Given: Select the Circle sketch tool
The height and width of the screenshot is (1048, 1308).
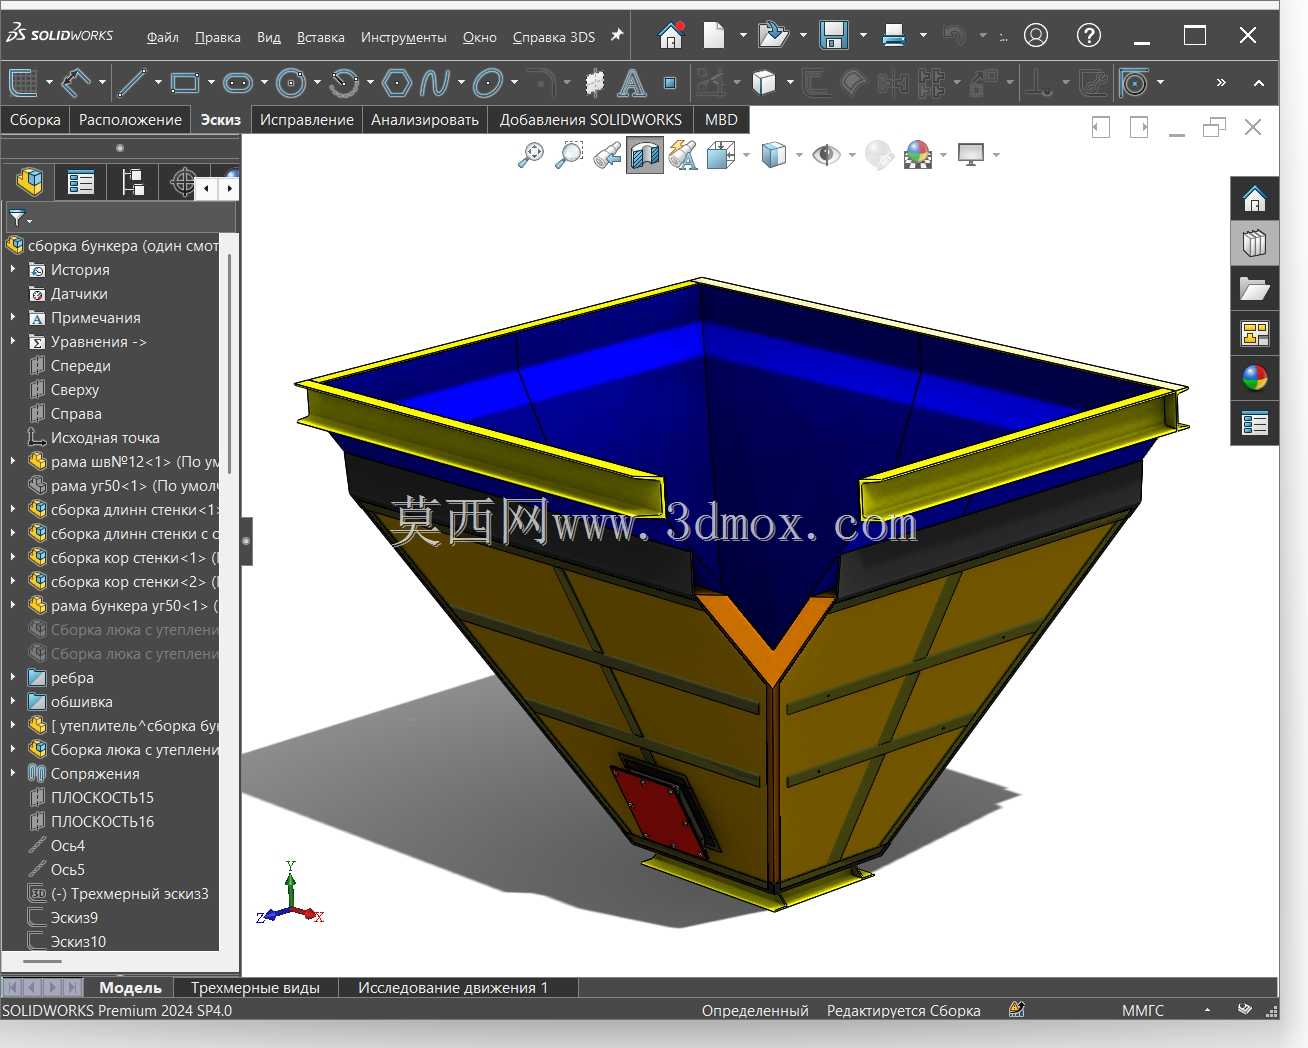Looking at the screenshot, I should pos(291,82).
